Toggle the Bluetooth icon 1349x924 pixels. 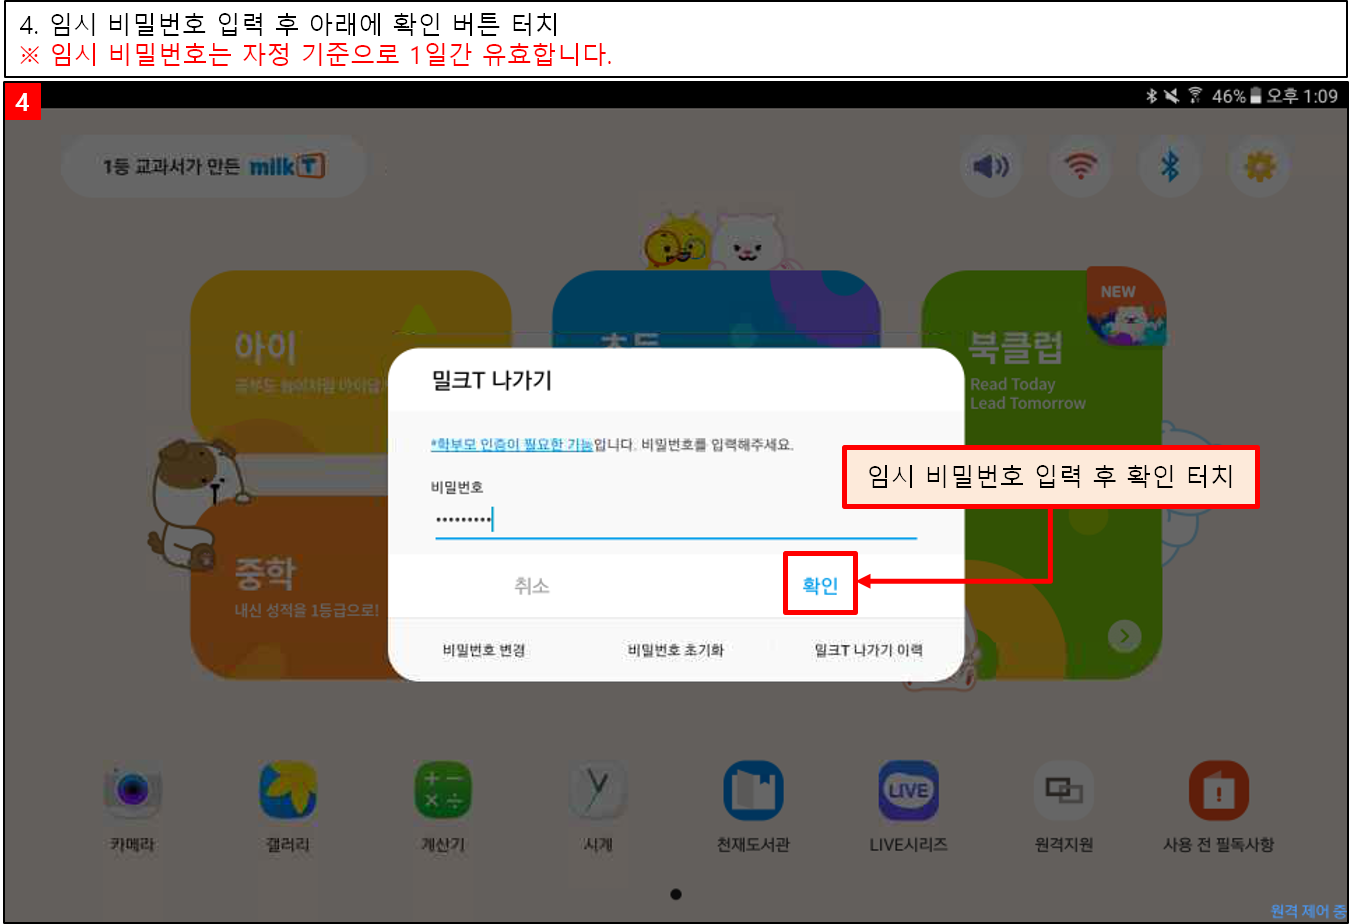[x=1170, y=166]
